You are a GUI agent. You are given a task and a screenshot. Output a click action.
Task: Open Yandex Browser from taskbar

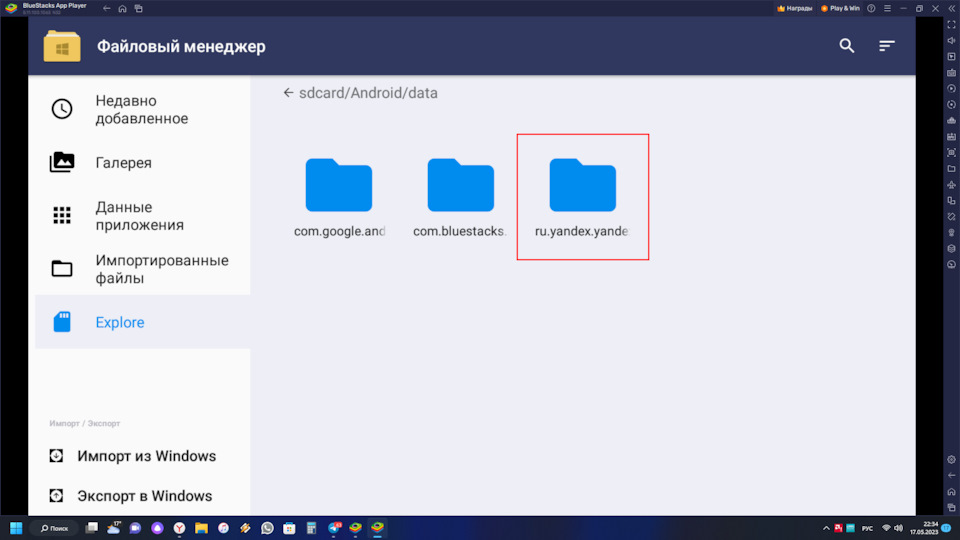click(179, 528)
